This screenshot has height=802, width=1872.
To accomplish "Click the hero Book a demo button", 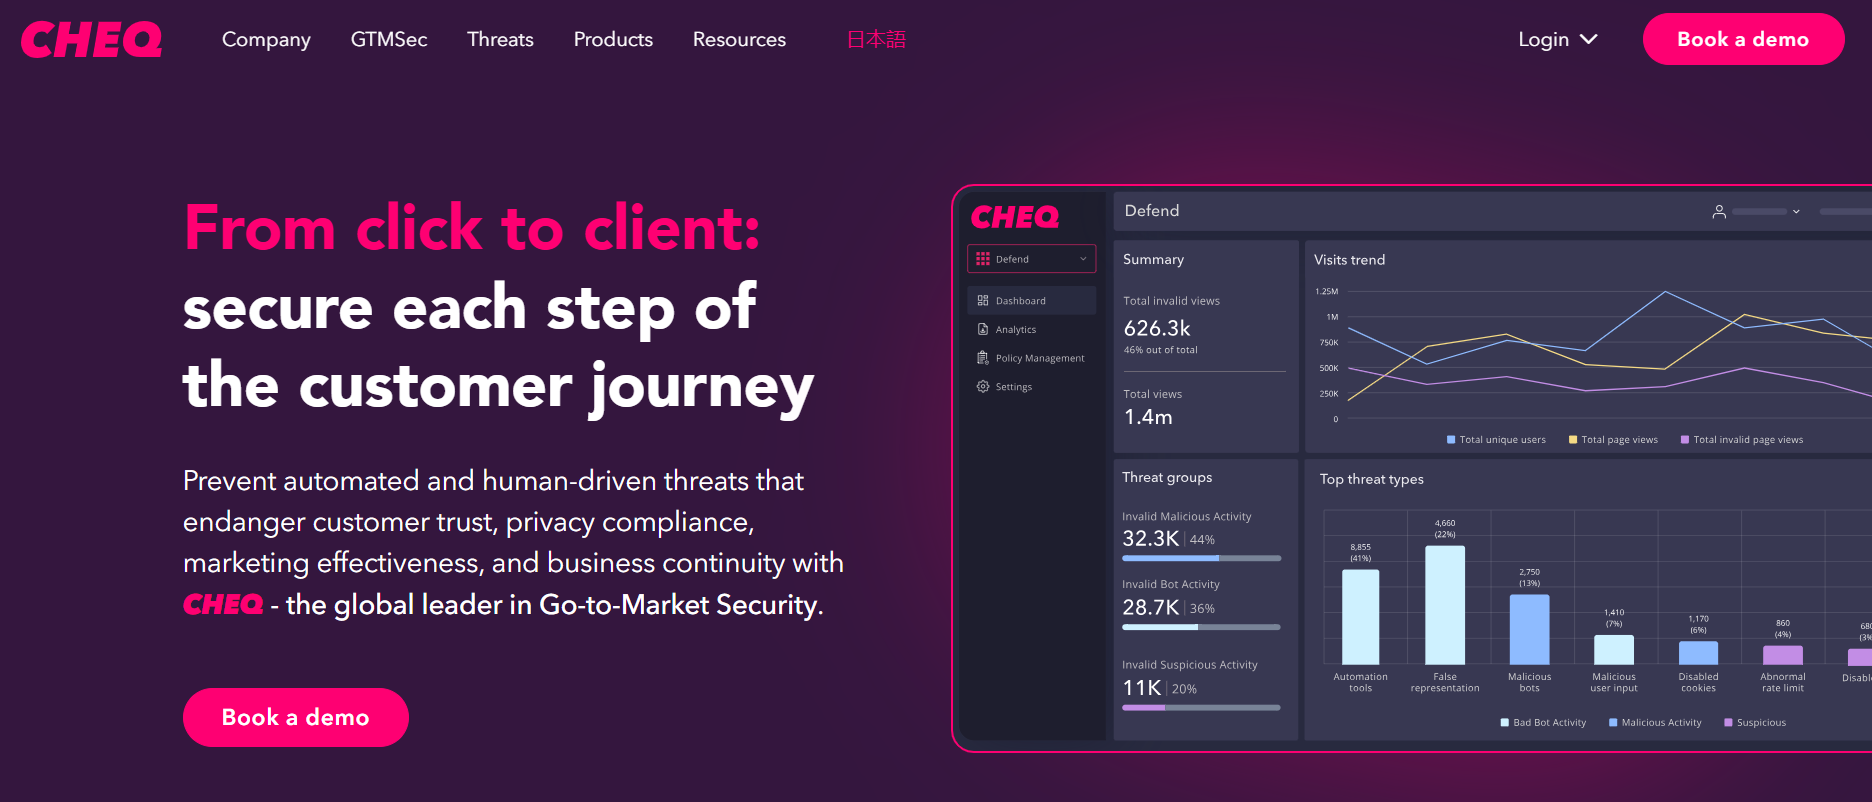I will [296, 717].
